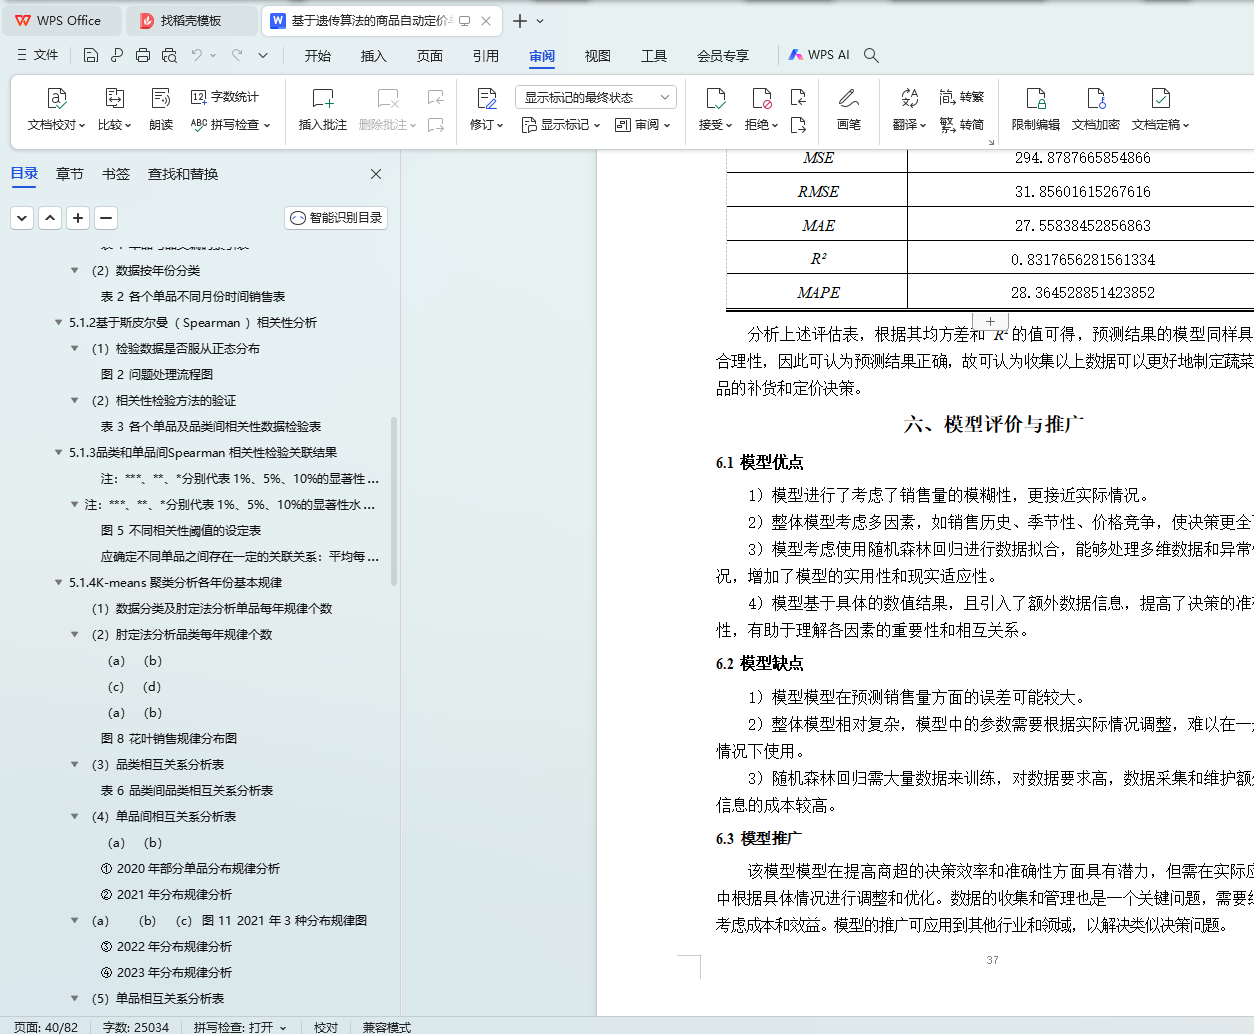Click the Undo arrow icon
Screen dimensions: 1254x1034
[x=197, y=56]
